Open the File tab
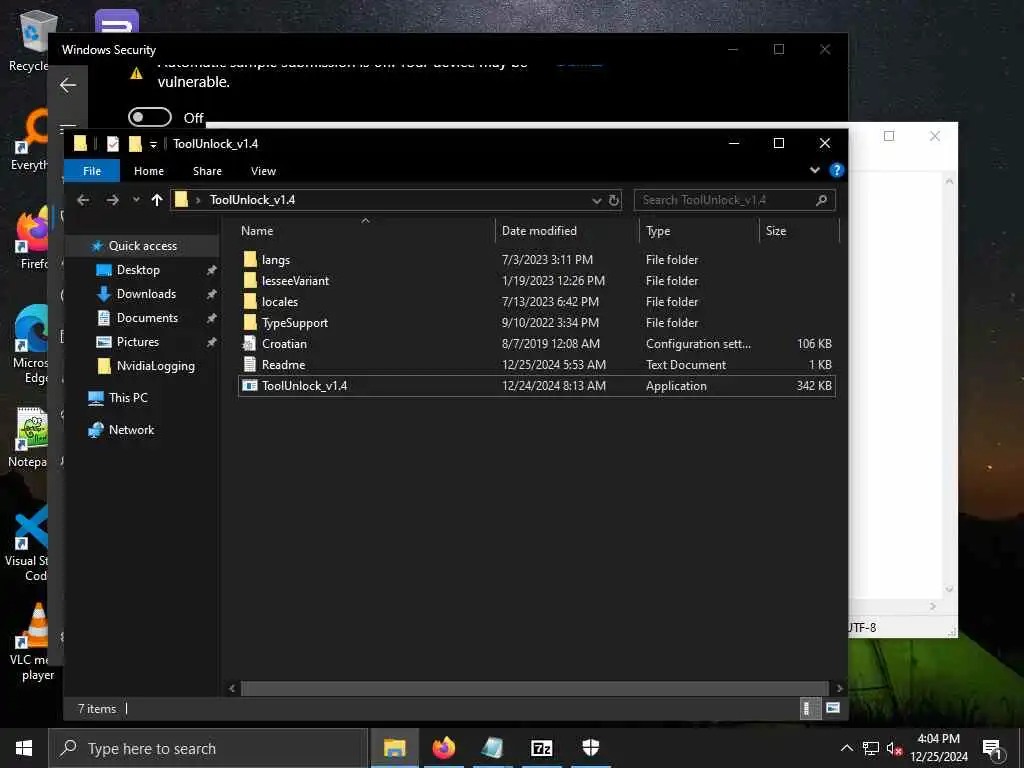Viewport: 1024px width, 768px height. [92, 171]
